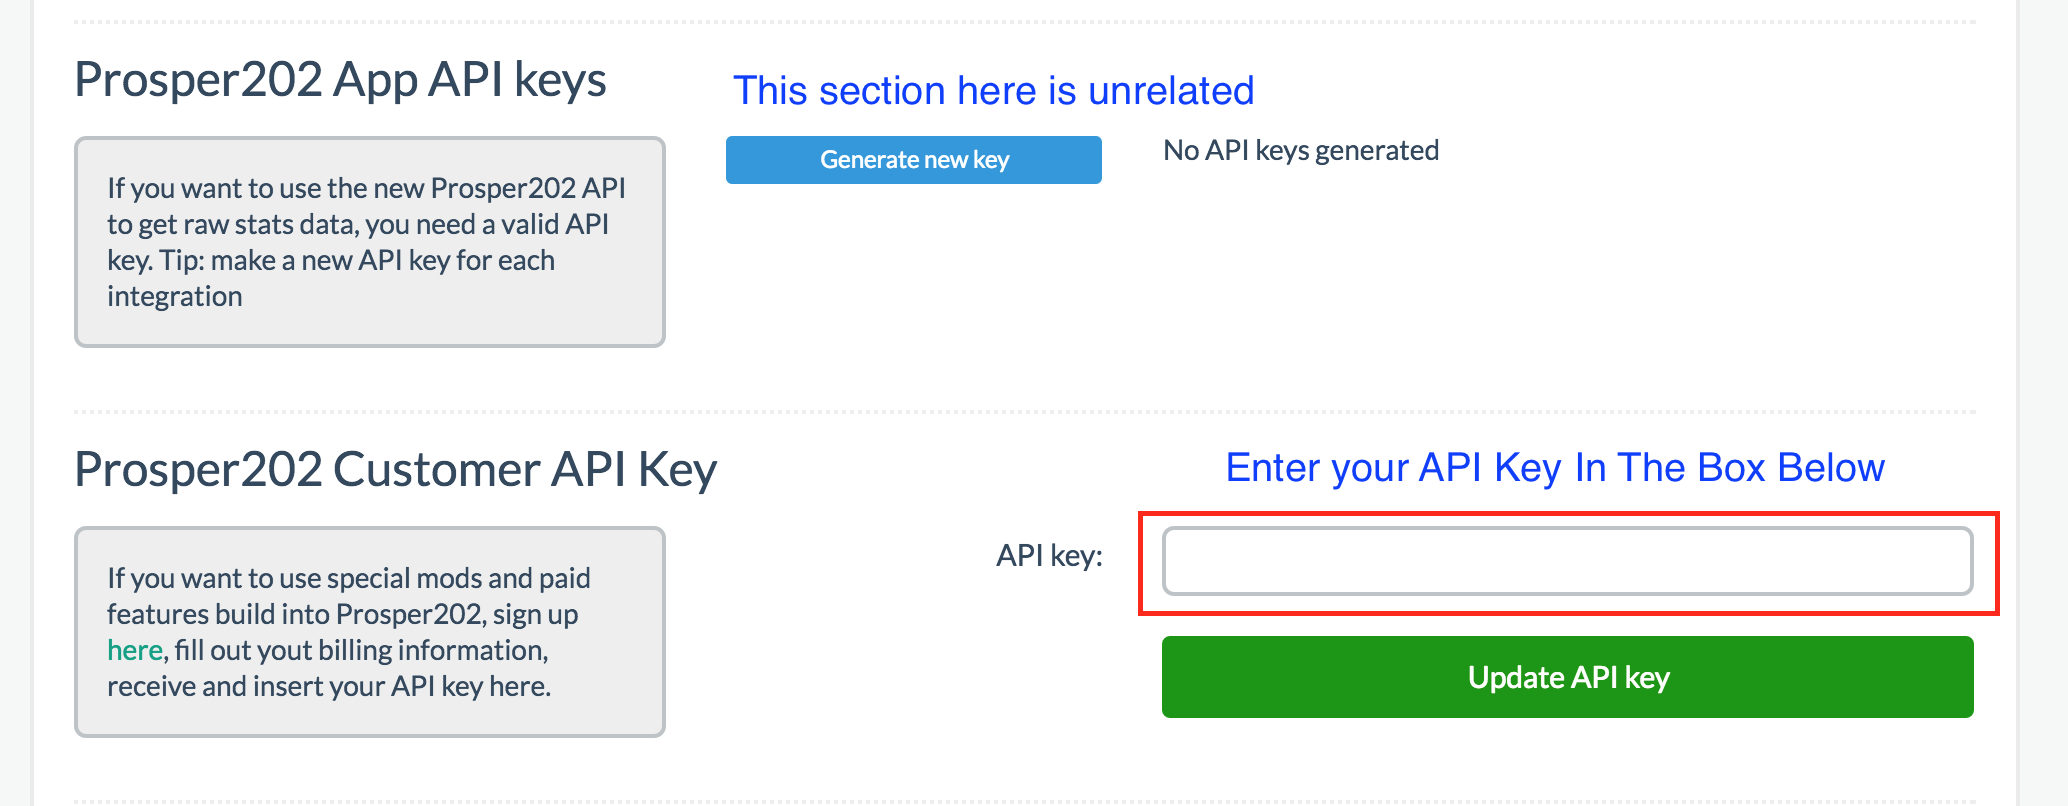
Task: Click the word 'integration' in the App info box
Action: coord(174,297)
